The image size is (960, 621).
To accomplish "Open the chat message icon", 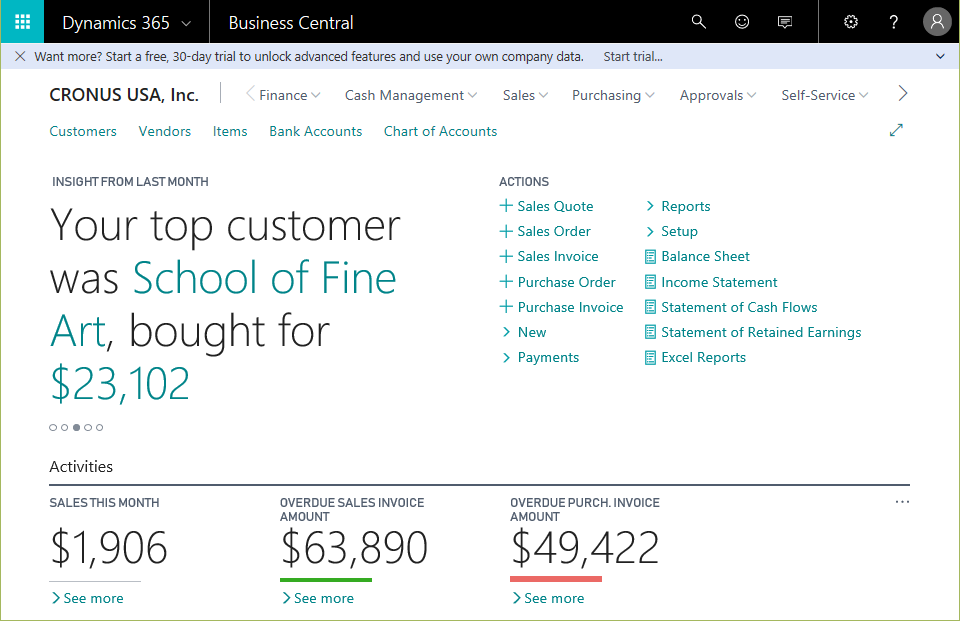I will pyautogui.click(x=785, y=22).
